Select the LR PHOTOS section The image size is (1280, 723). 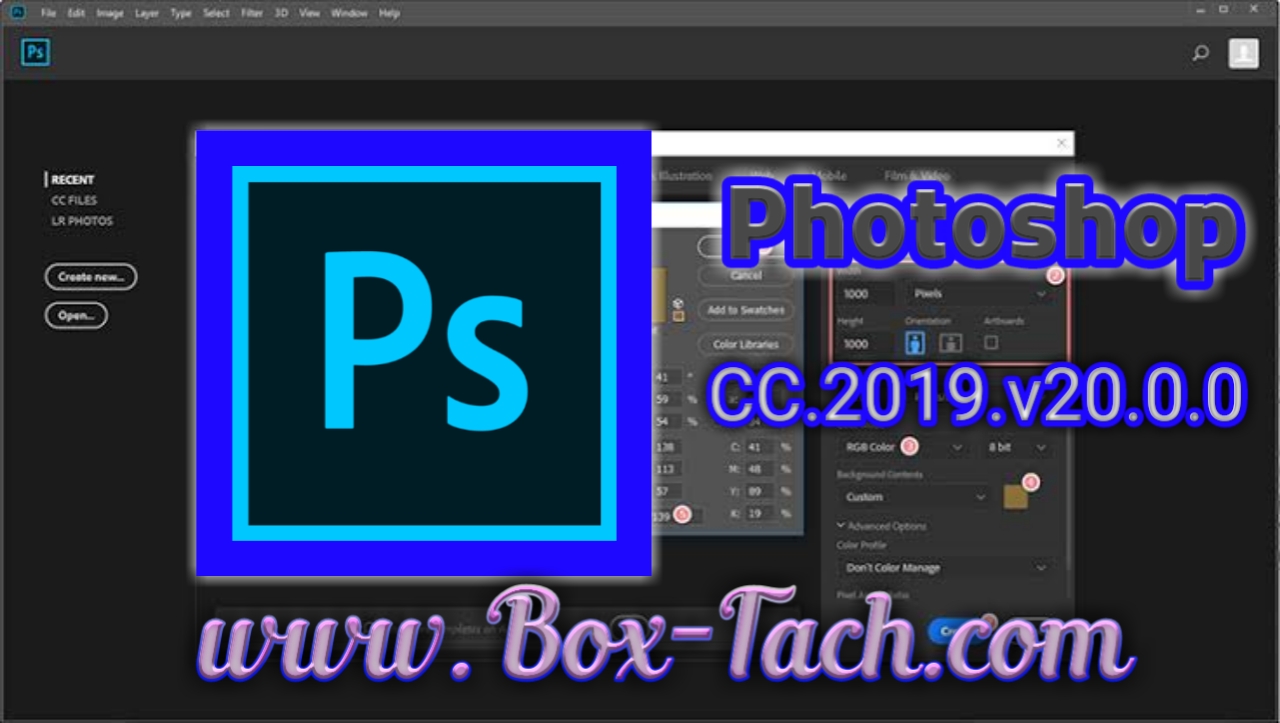pyautogui.click(x=82, y=221)
